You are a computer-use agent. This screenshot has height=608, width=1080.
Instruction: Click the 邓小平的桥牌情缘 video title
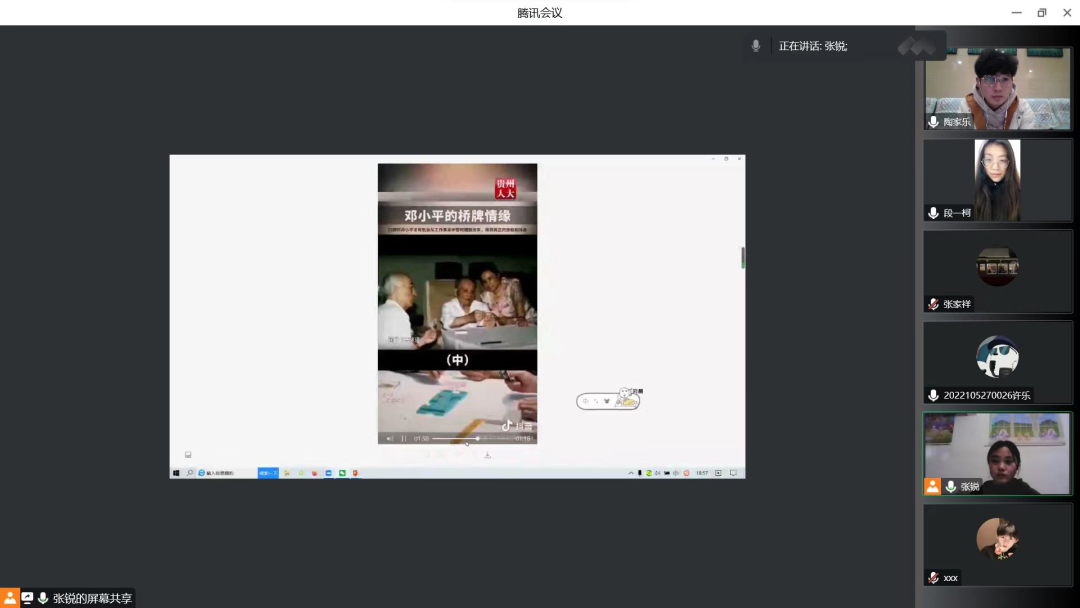tap(457, 216)
